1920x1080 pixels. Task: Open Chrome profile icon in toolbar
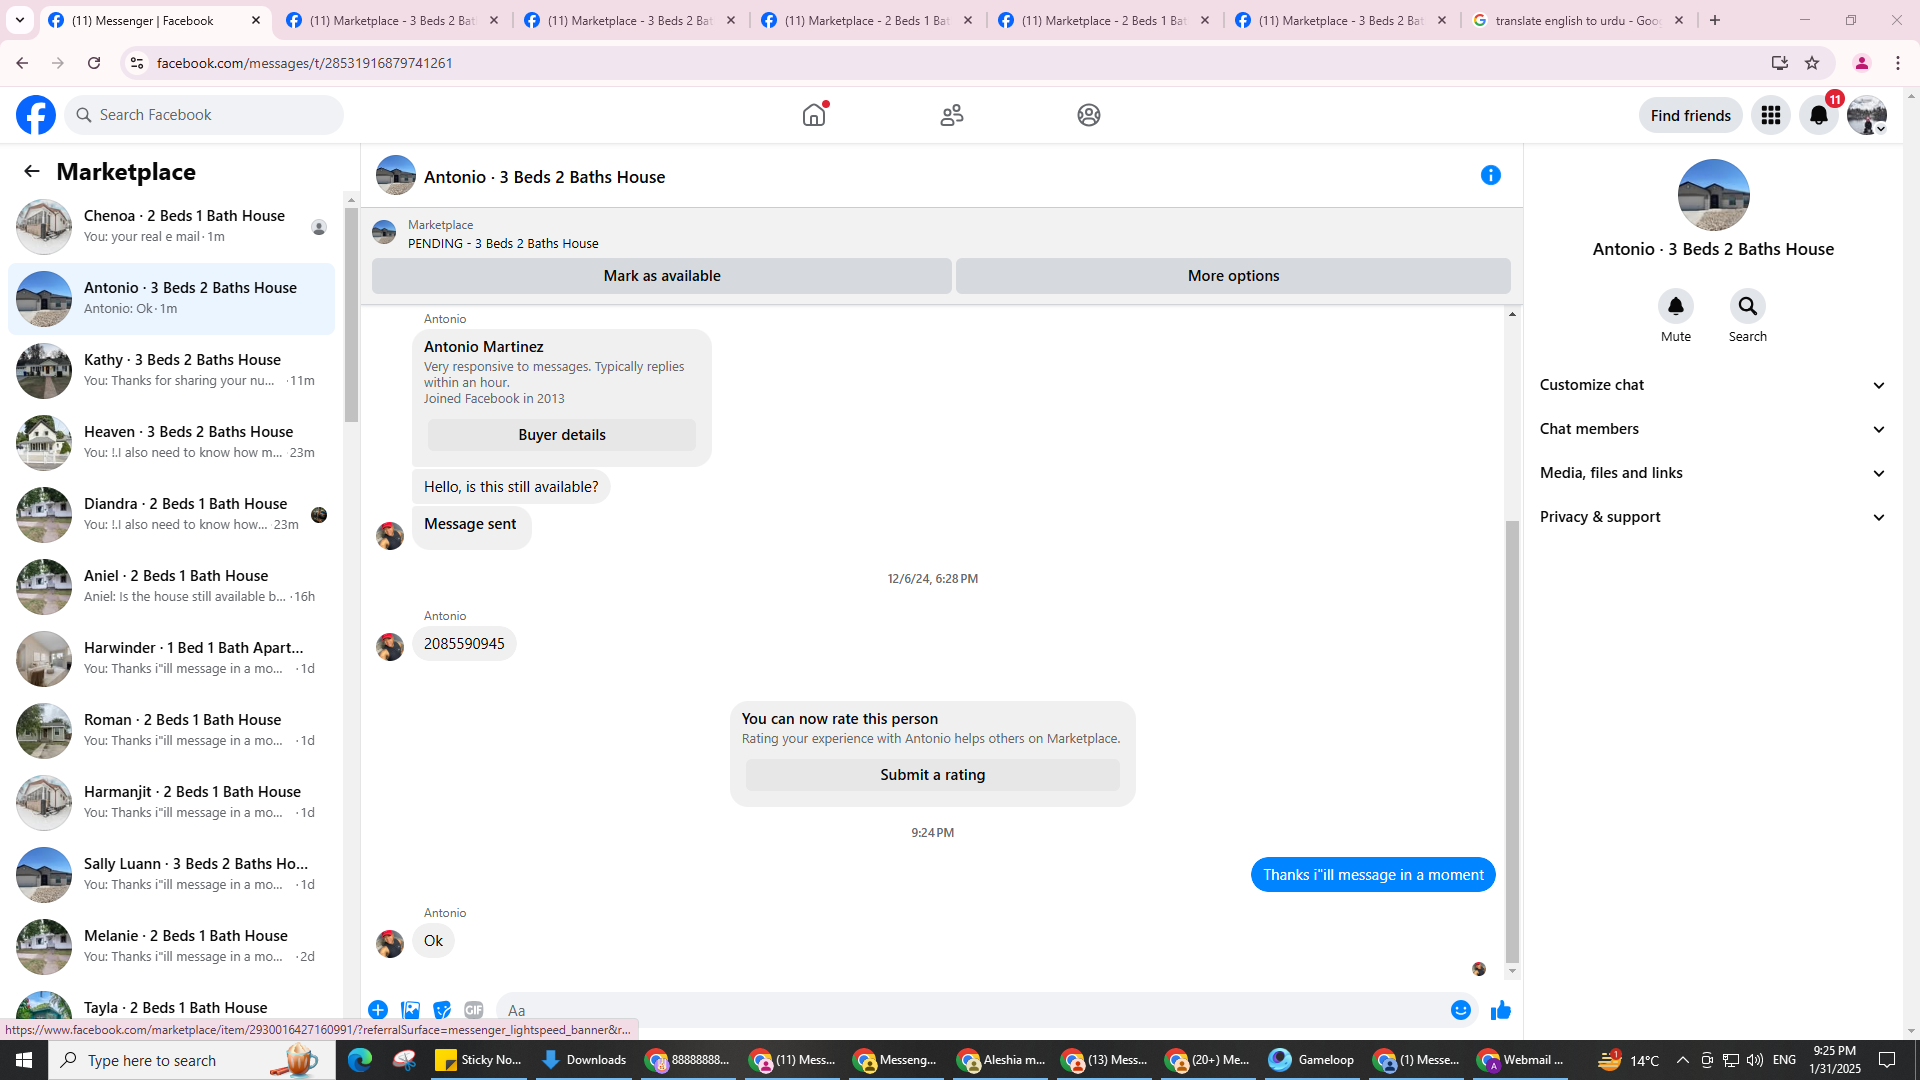pos(1862,63)
